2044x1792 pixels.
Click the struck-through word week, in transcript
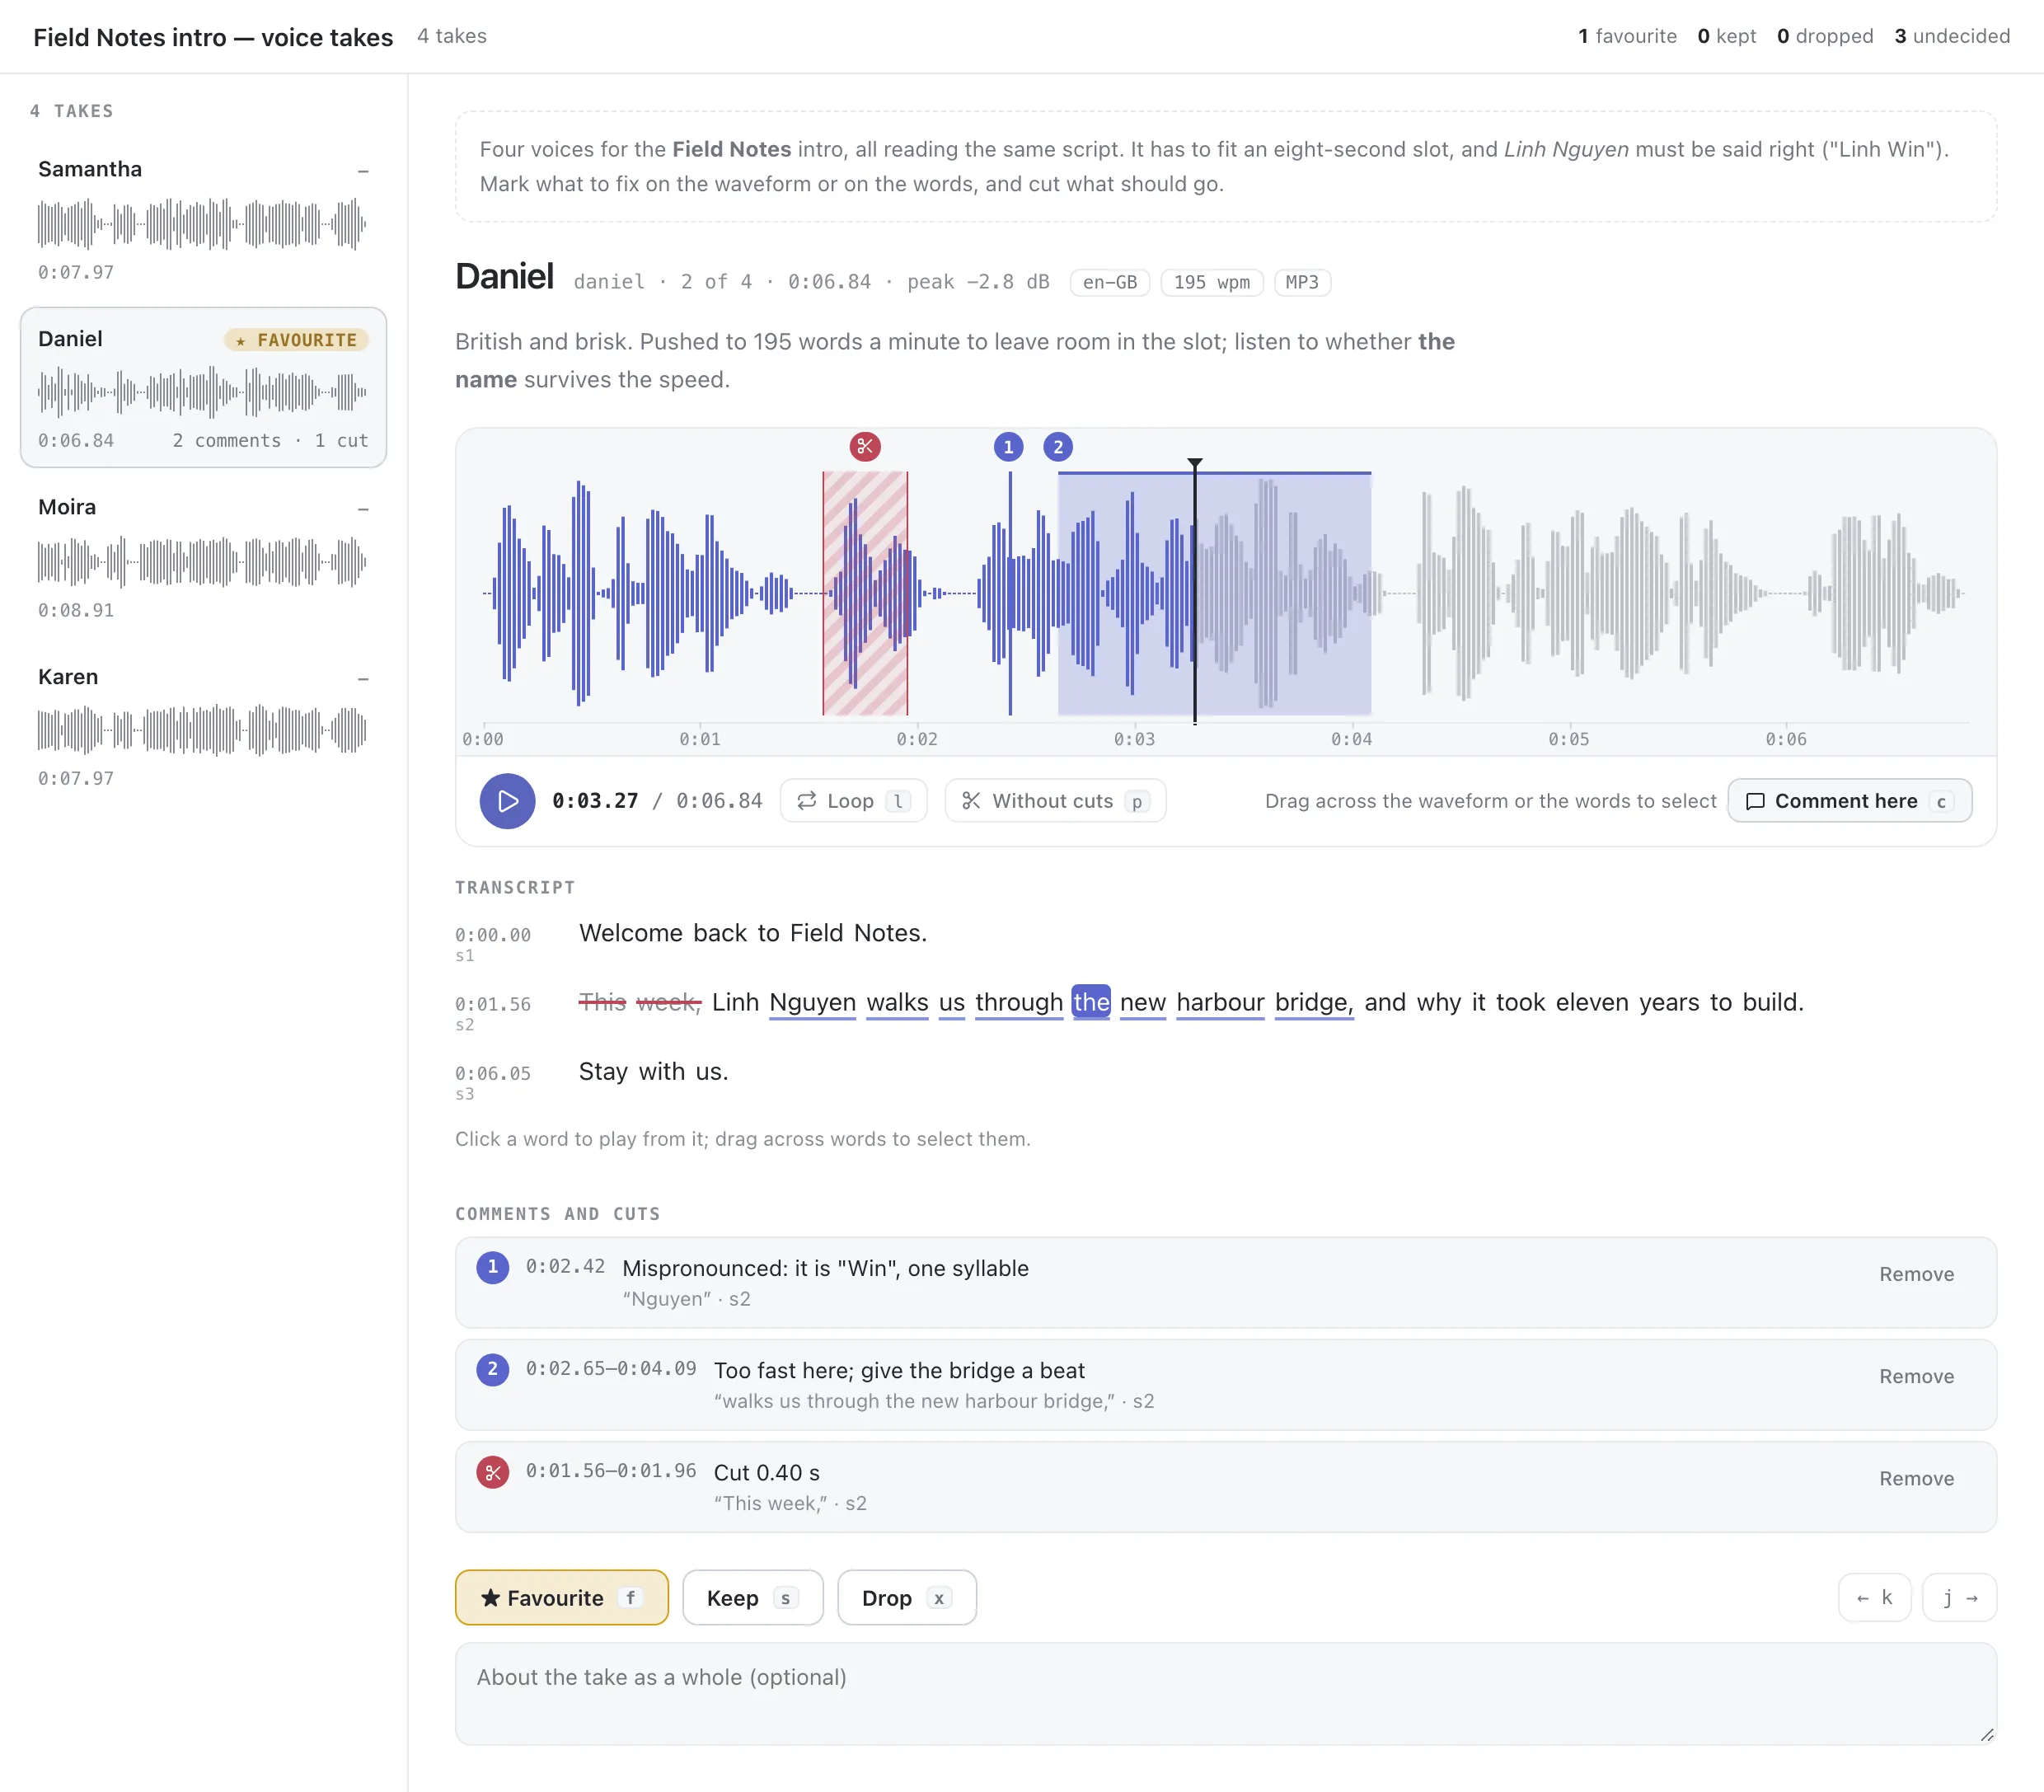click(x=669, y=1002)
